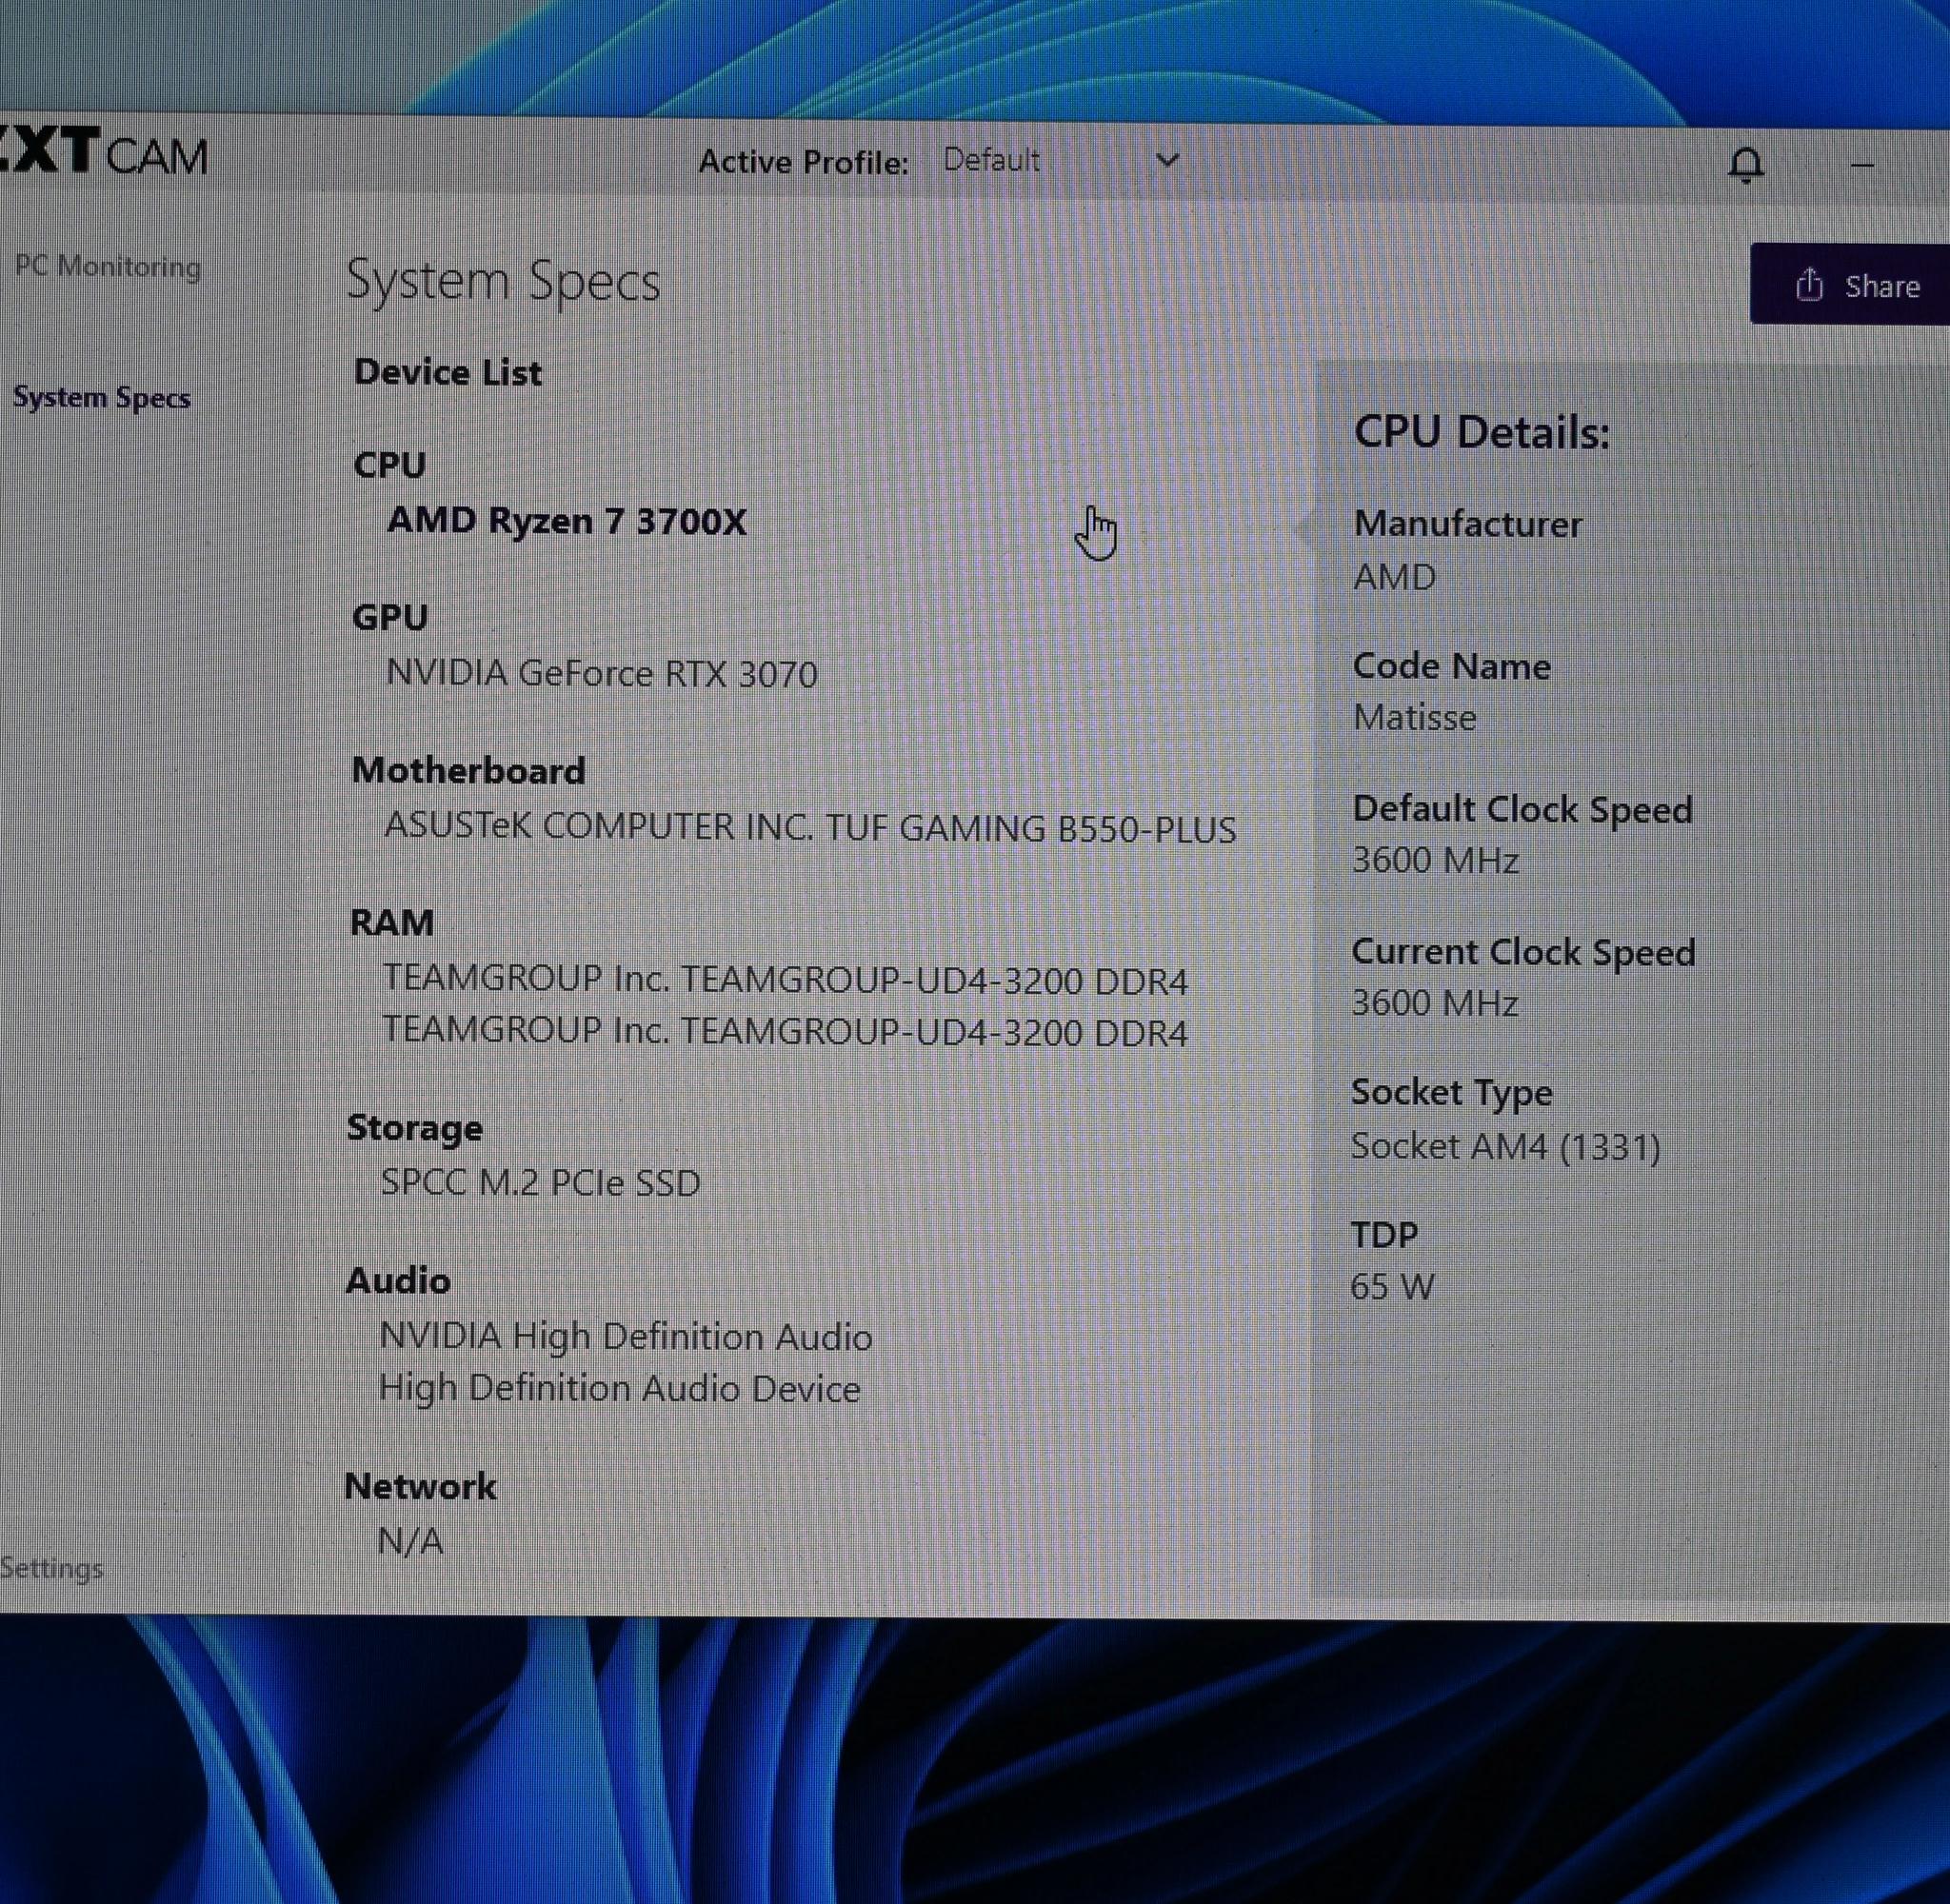The height and width of the screenshot is (1904, 1950).
Task: Click the 65 W TDP value
Action: click(x=1392, y=1286)
